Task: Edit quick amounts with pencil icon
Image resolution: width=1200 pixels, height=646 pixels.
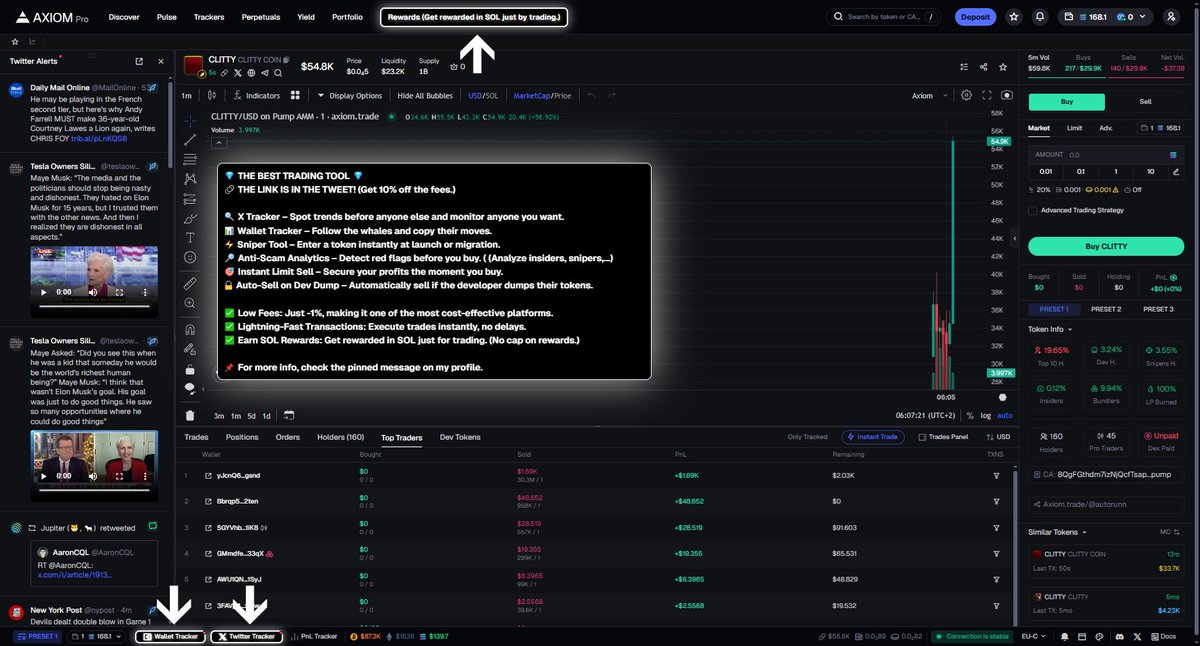Action: tap(1175, 172)
